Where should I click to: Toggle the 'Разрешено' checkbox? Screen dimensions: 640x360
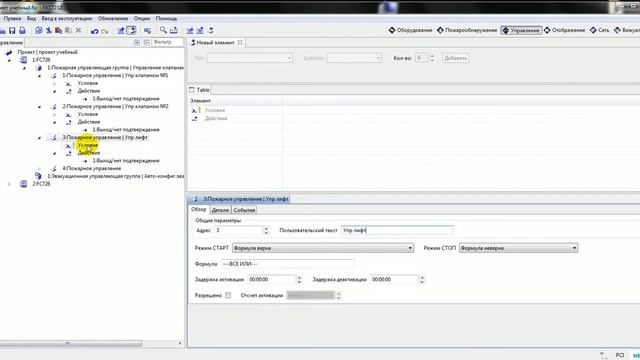tap(228, 295)
